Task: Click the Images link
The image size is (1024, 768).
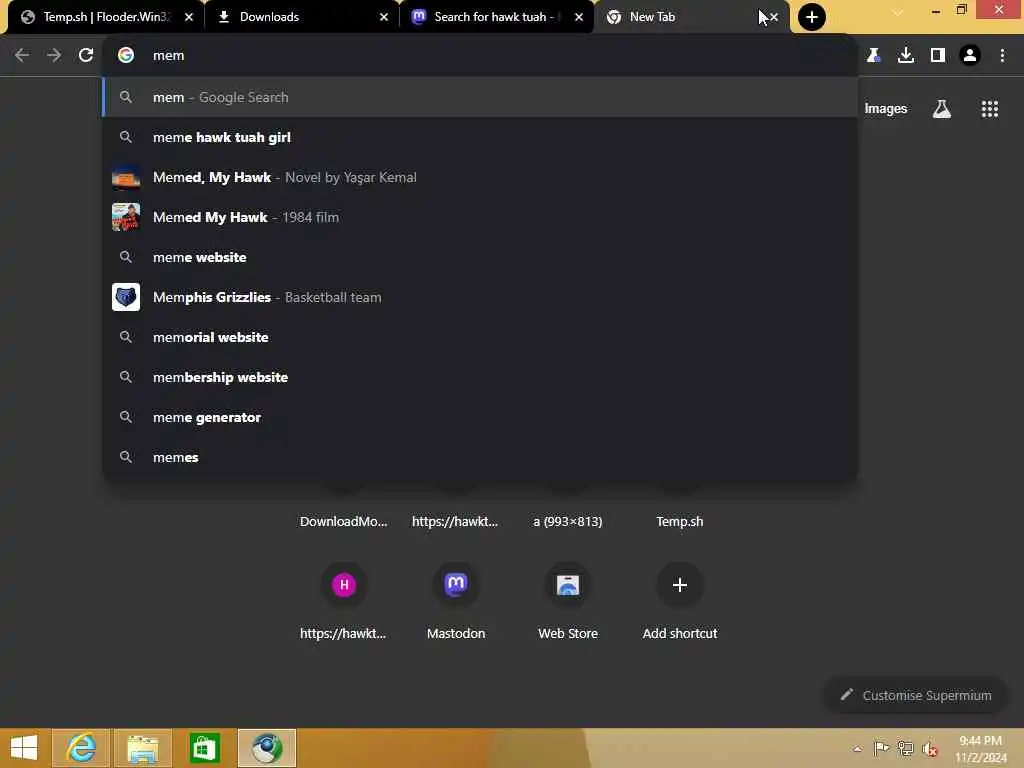Action: click(x=886, y=109)
